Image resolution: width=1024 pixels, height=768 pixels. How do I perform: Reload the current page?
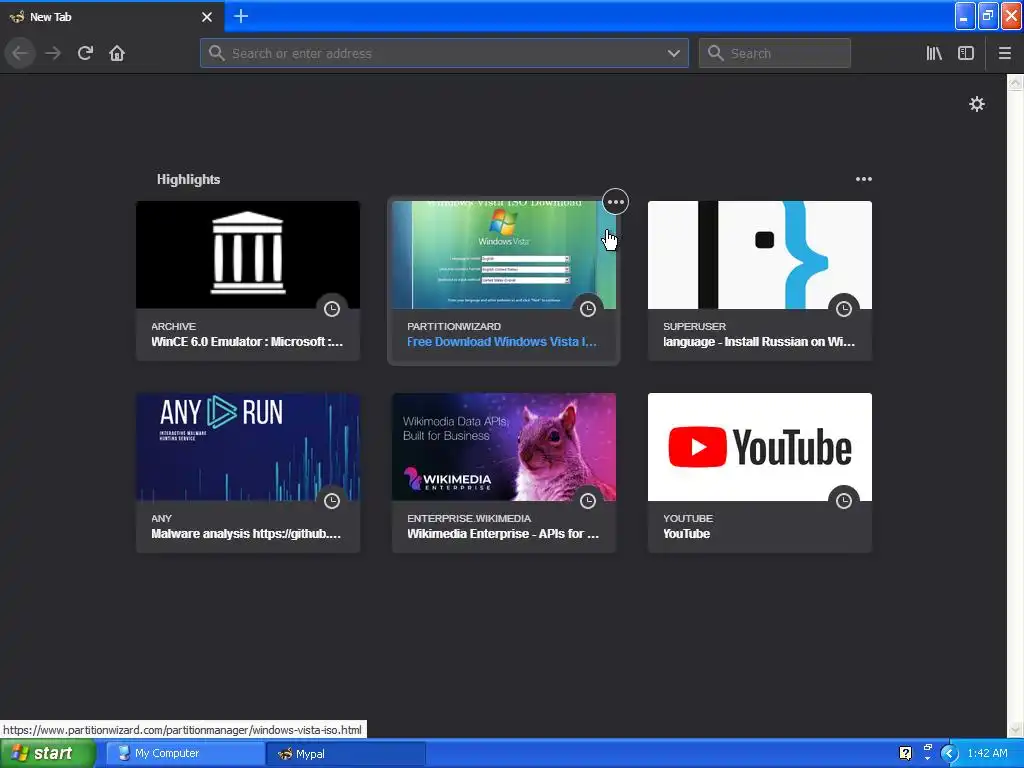(86, 53)
